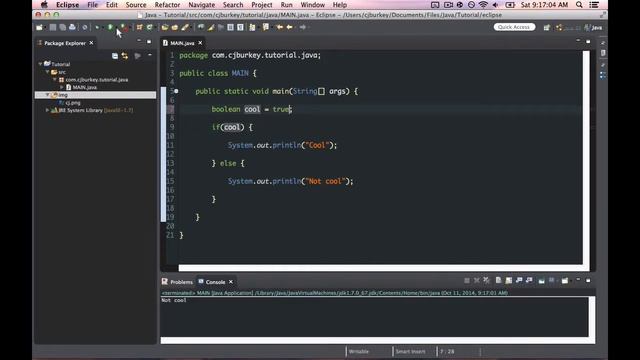Minimize the Package Explorer panel
The image size is (640, 360).
click(139, 41)
